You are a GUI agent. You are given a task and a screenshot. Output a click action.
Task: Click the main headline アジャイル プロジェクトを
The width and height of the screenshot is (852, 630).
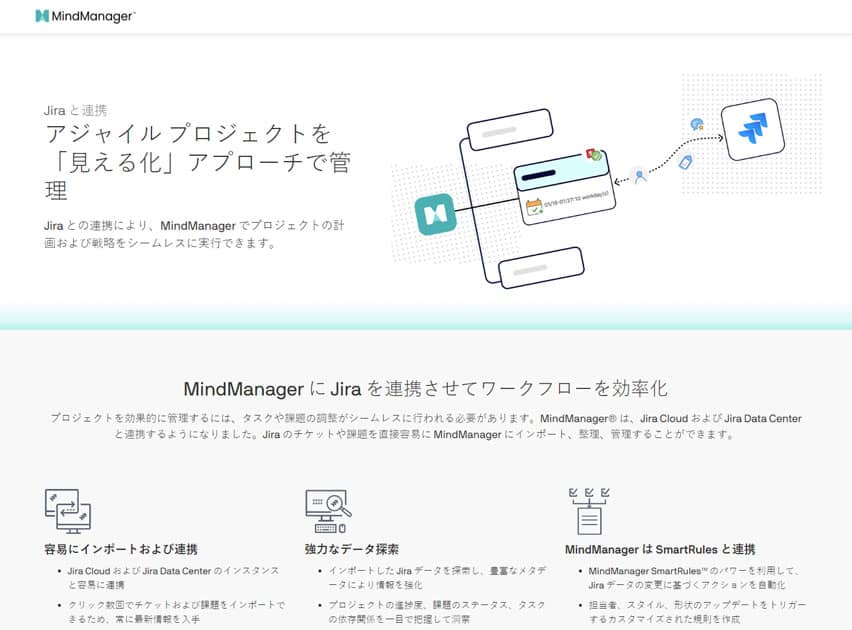pos(187,134)
